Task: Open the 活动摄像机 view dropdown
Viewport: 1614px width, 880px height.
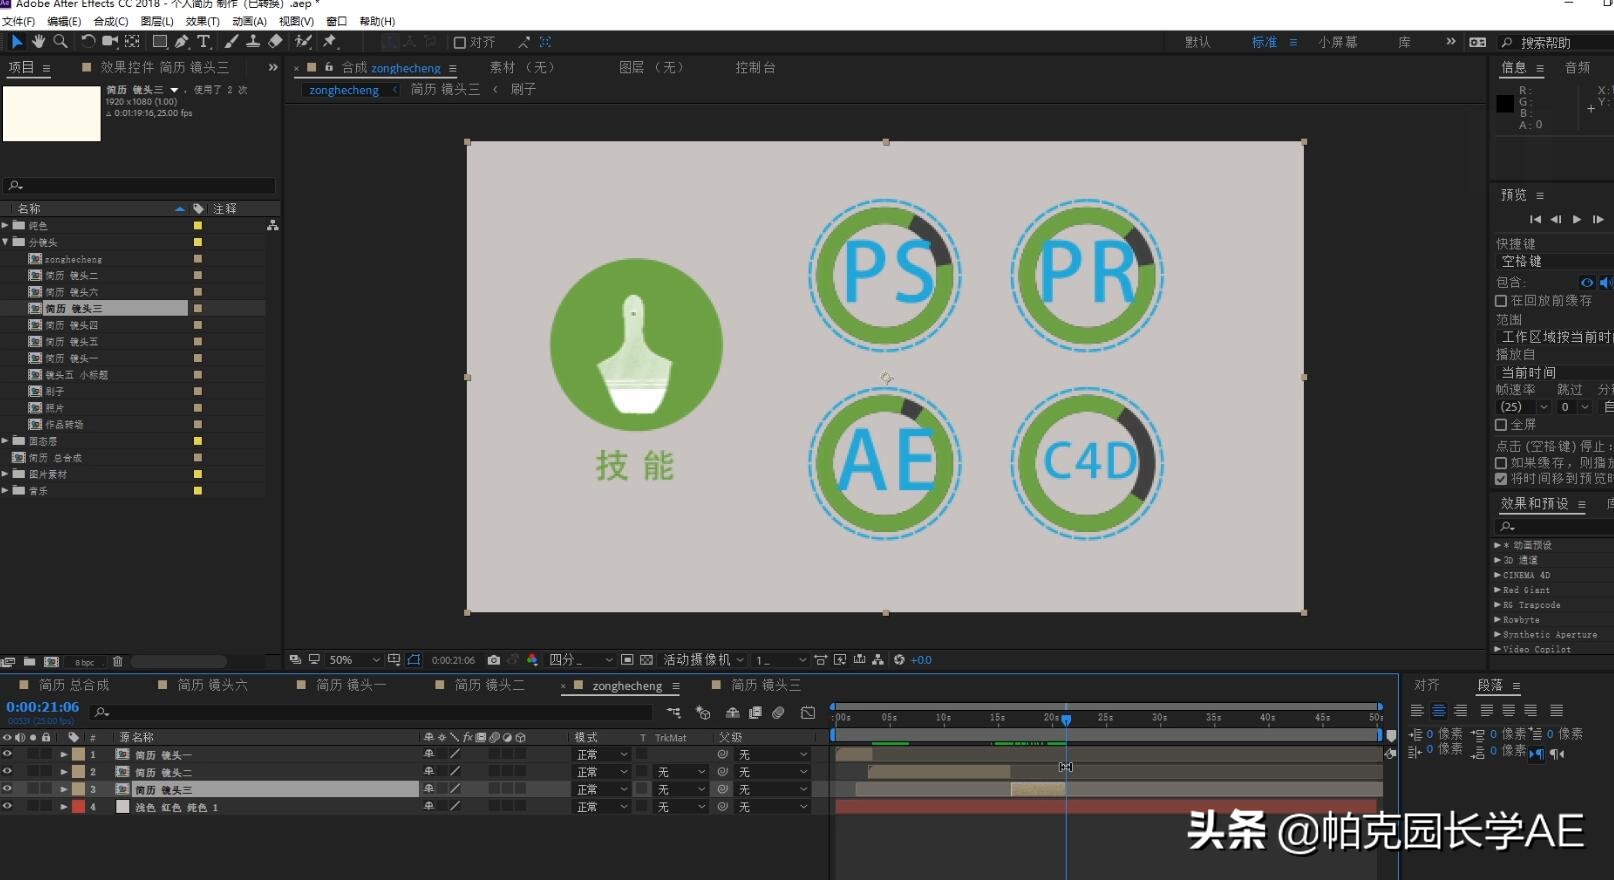Action: pyautogui.click(x=704, y=660)
